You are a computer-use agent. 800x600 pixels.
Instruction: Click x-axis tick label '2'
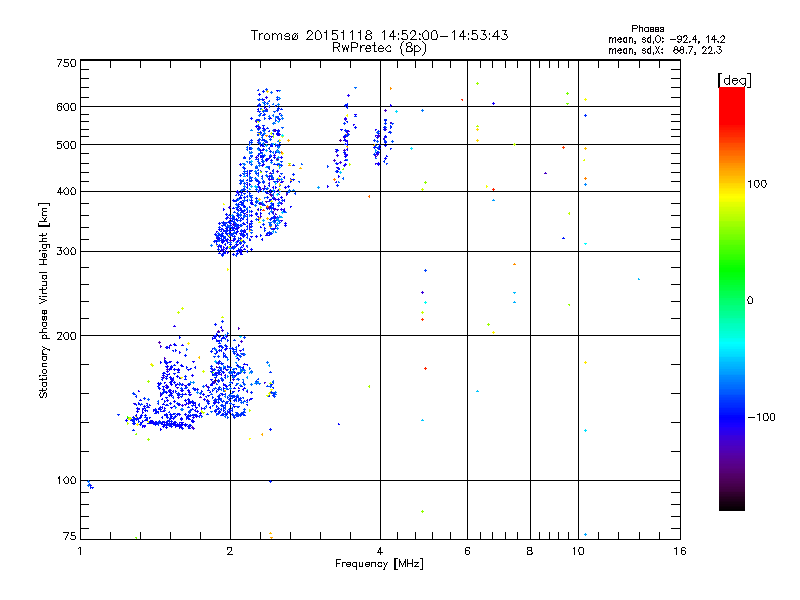coord(230,551)
